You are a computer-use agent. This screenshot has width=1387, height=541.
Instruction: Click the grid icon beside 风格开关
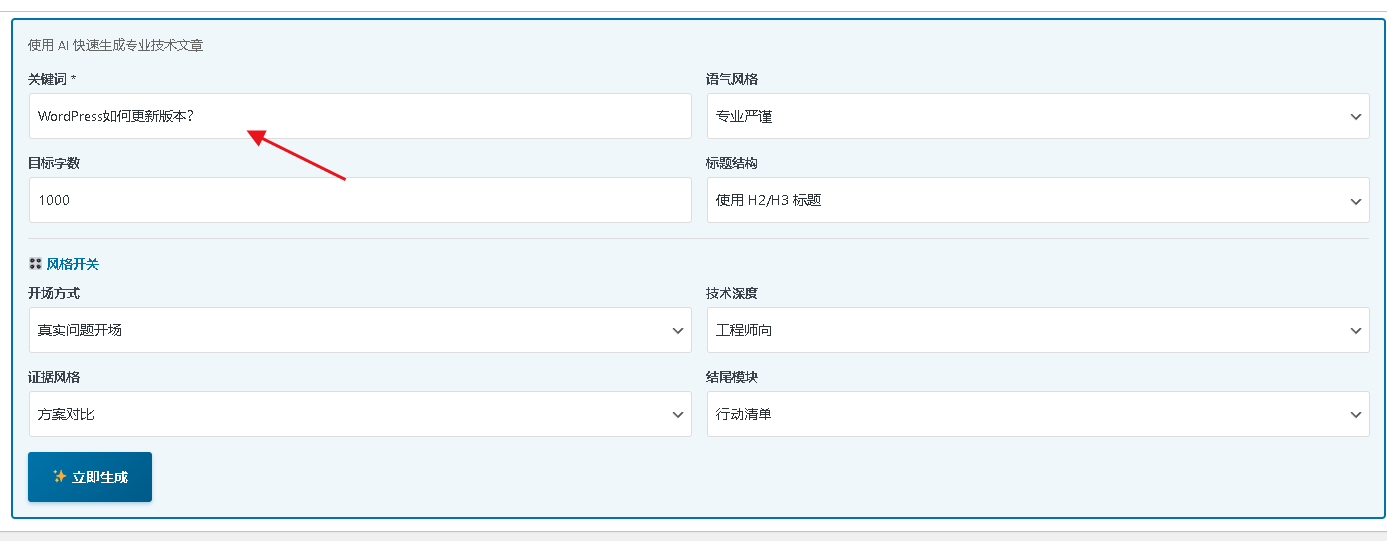[x=35, y=264]
